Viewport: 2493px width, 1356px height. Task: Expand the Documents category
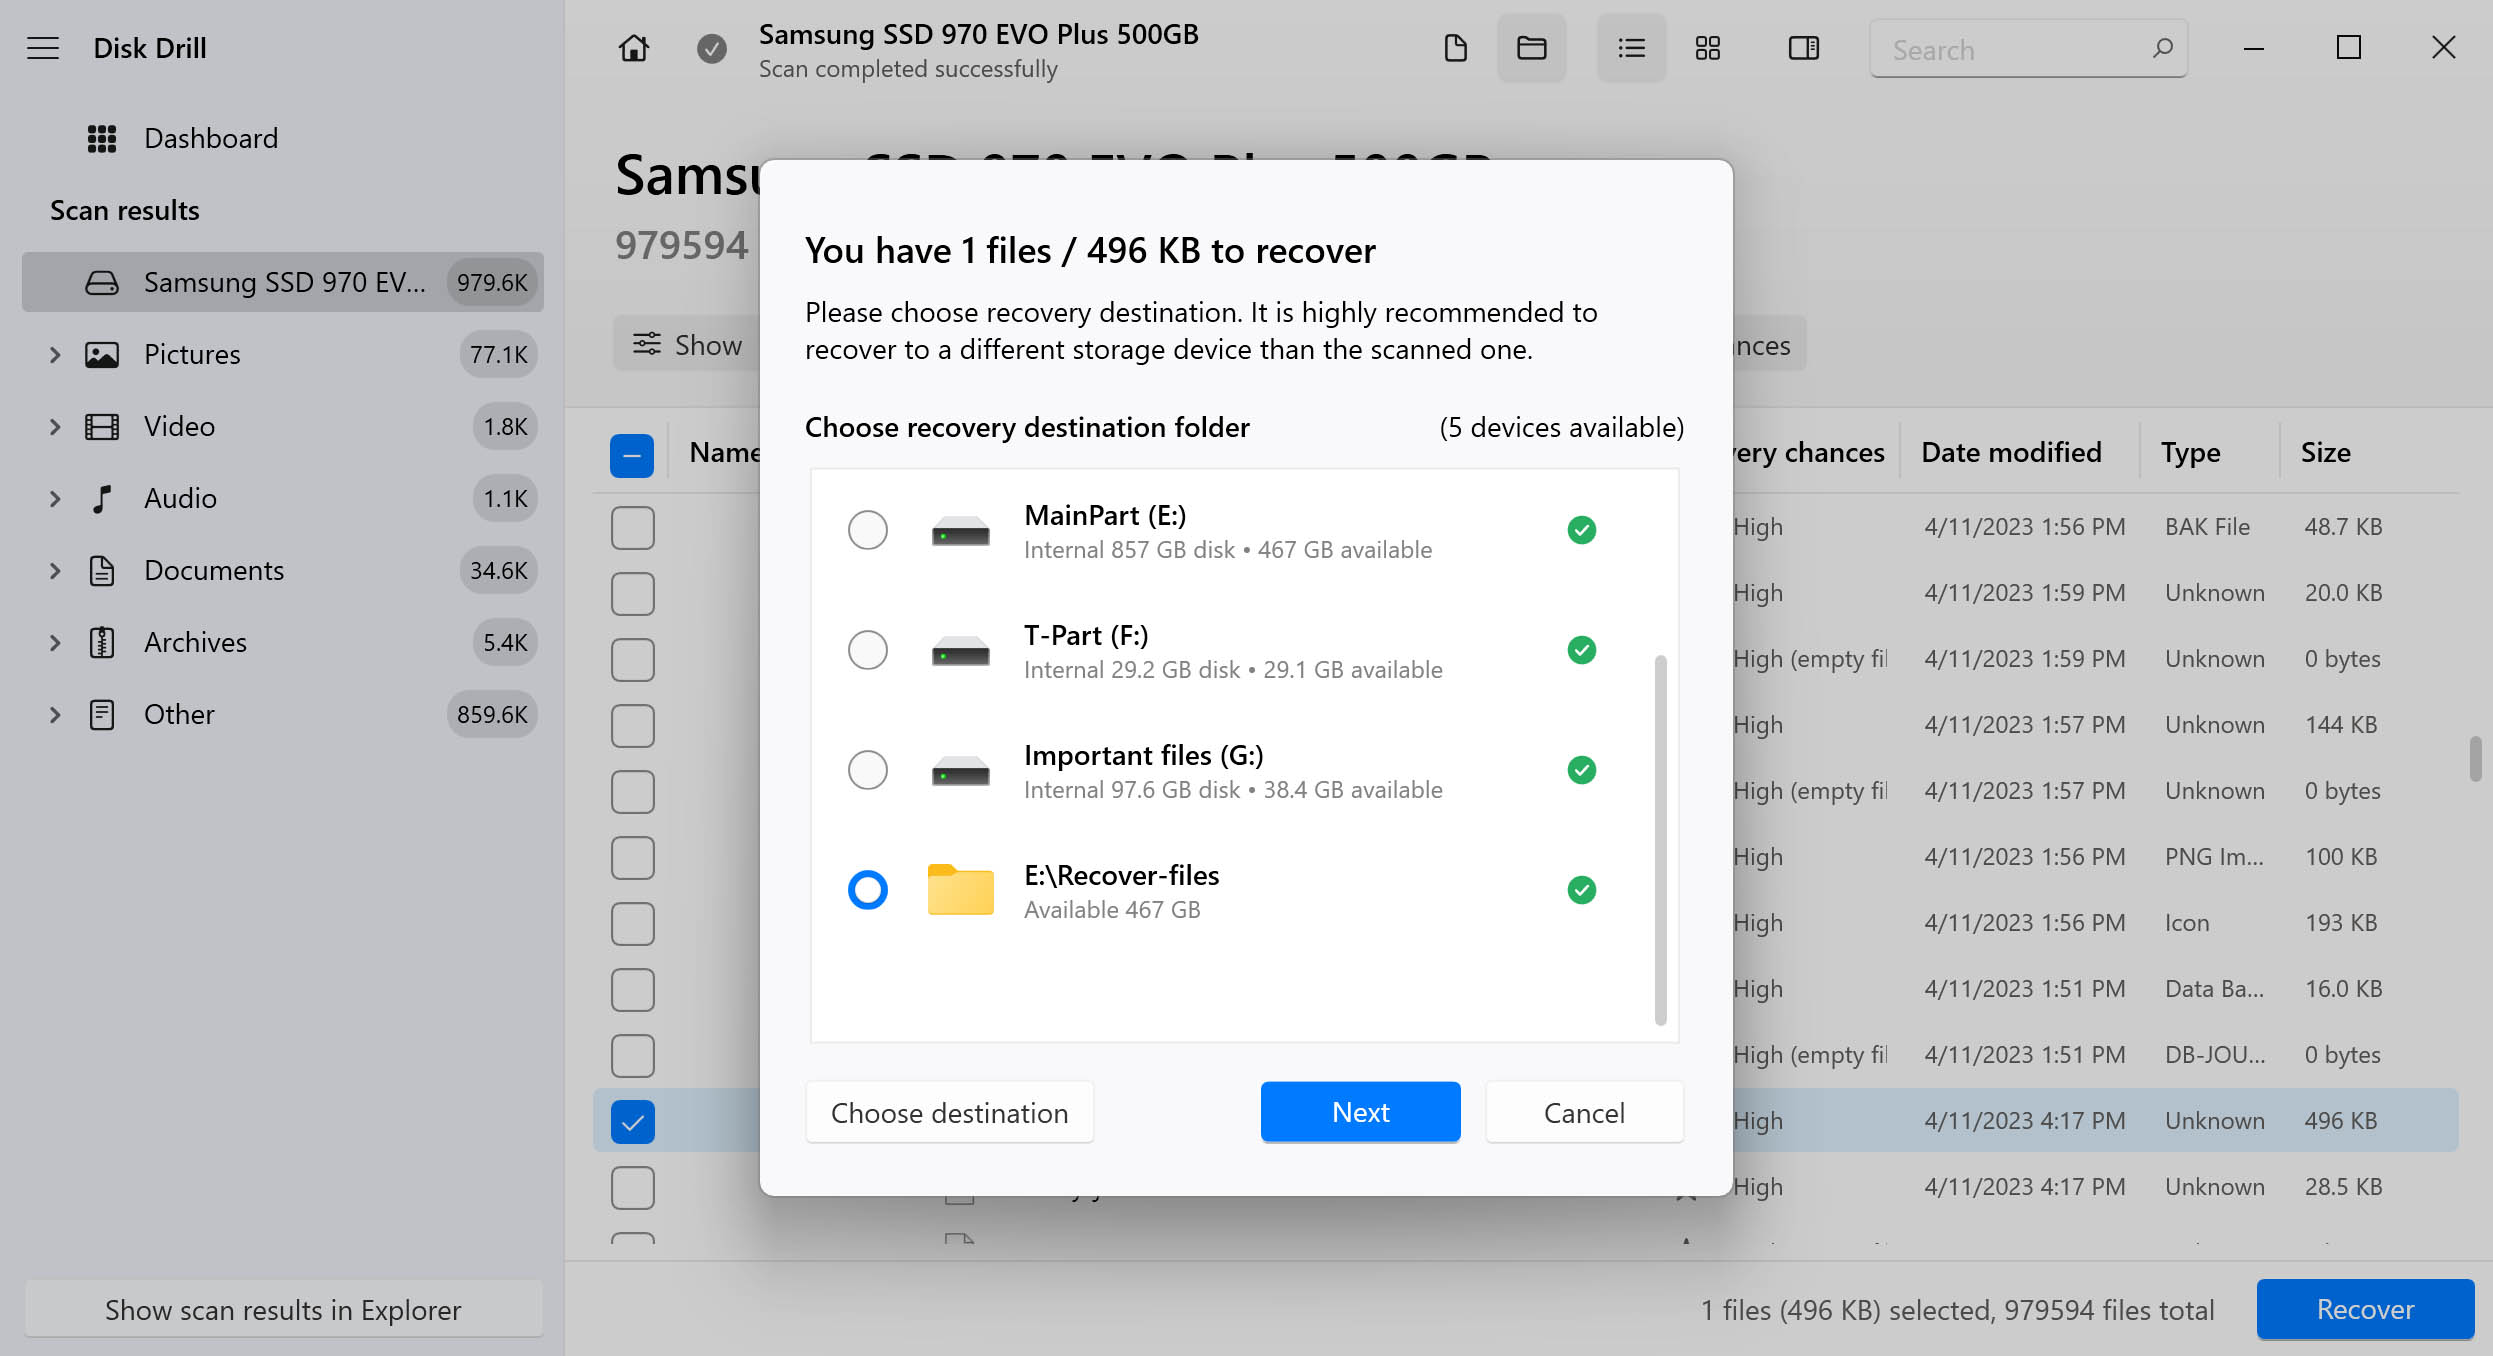pos(55,570)
